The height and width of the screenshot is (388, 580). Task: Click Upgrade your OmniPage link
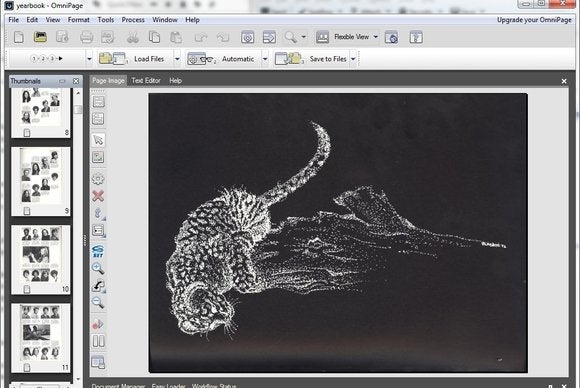pyautogui.click(x=534, y=20)
